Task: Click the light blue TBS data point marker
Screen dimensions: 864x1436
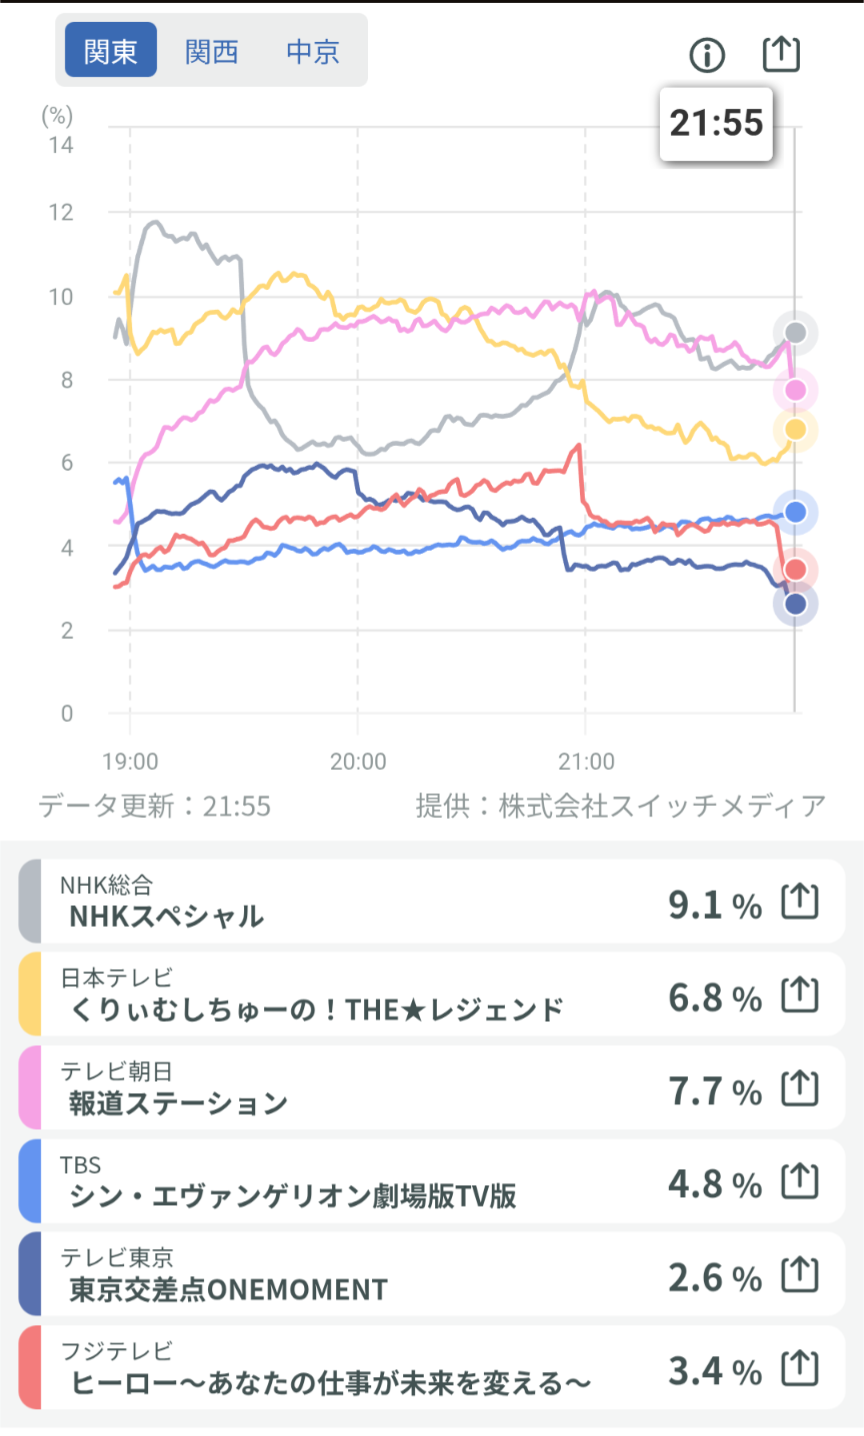Action: pos(796,512)
